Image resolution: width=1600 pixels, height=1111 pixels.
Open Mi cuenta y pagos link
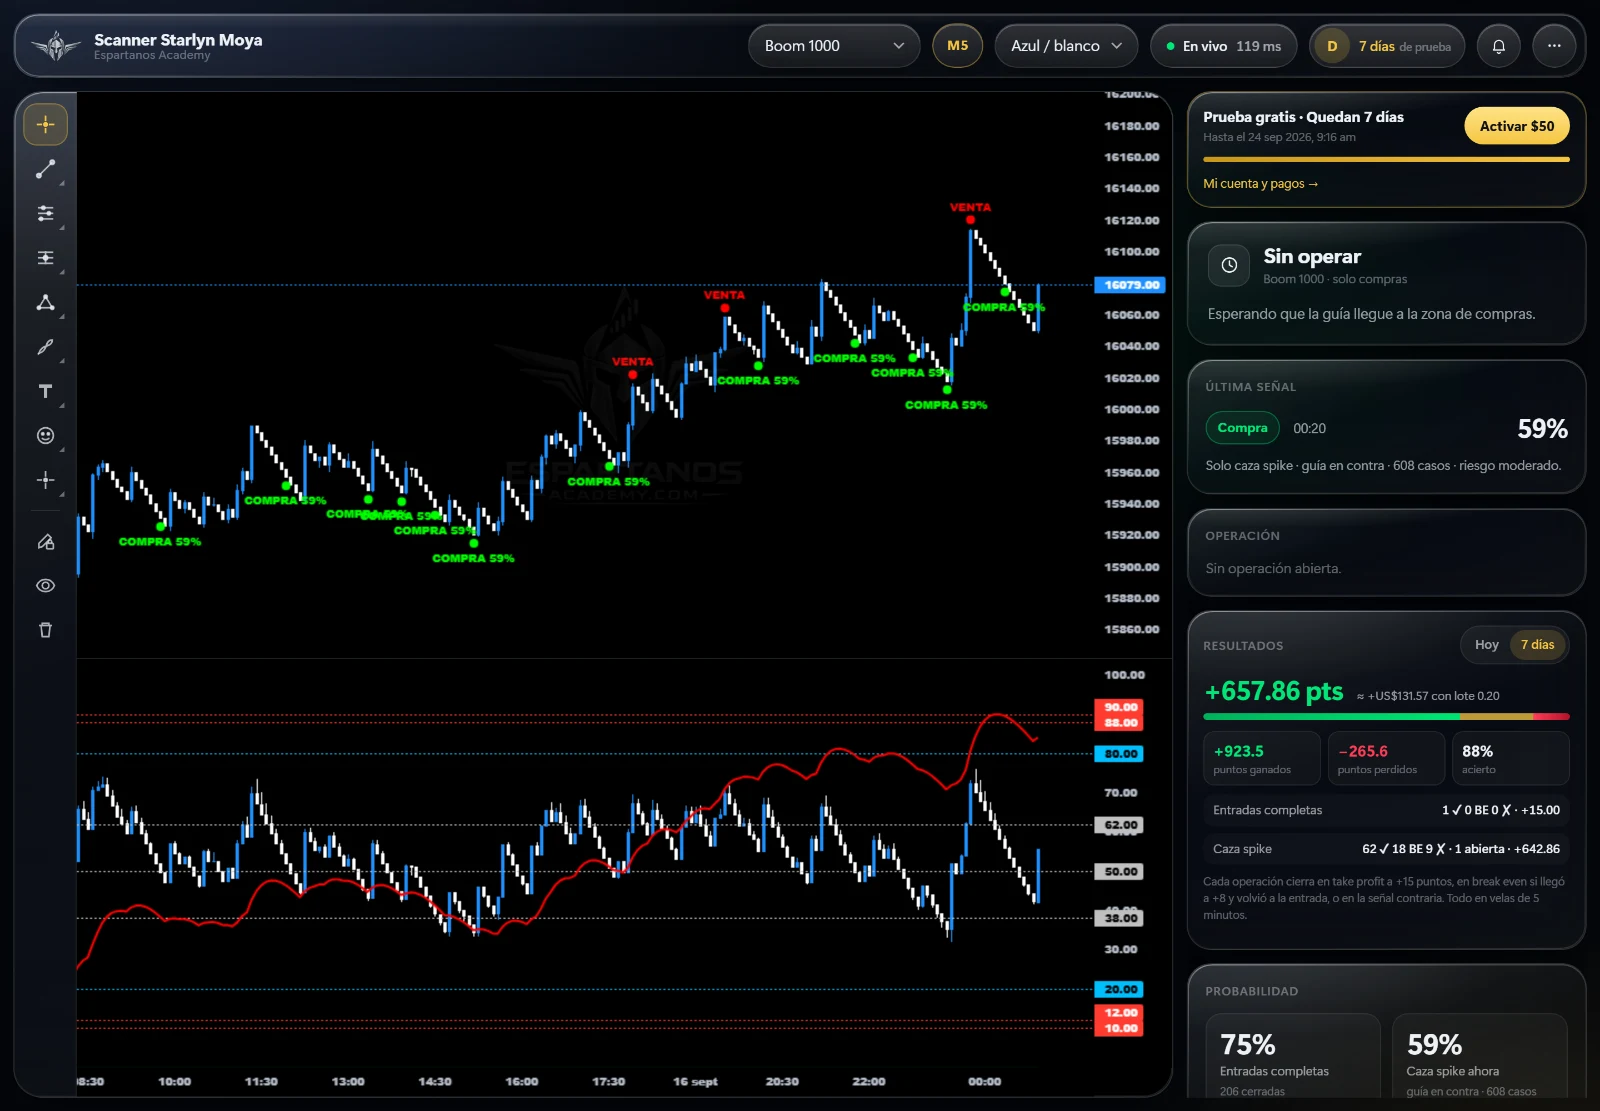1260,184
